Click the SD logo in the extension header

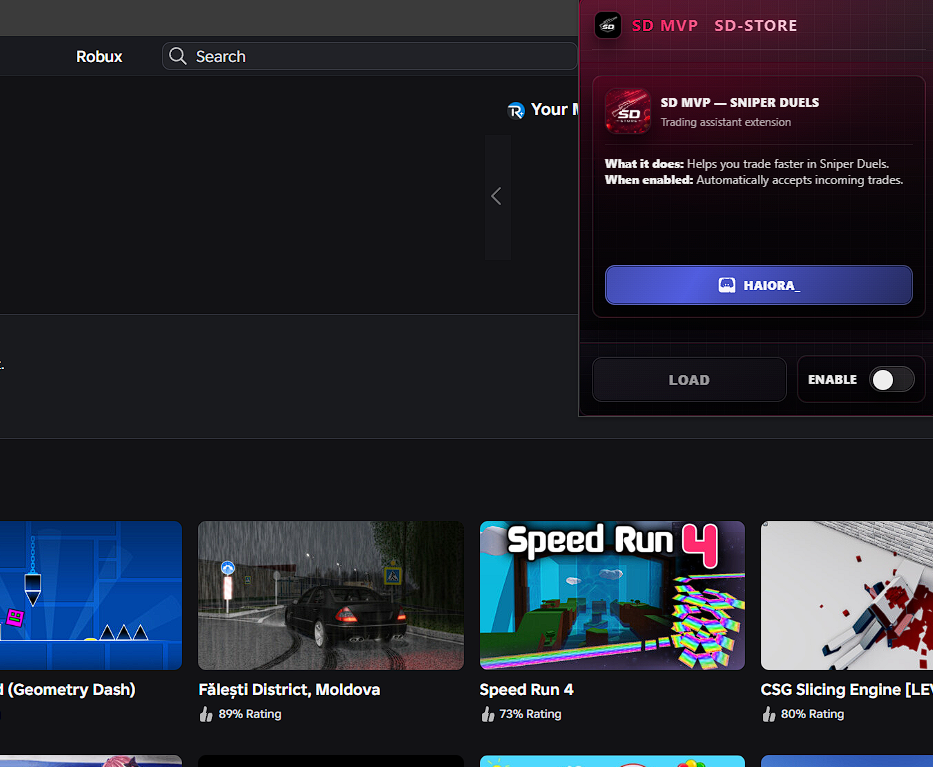[608, 25]
